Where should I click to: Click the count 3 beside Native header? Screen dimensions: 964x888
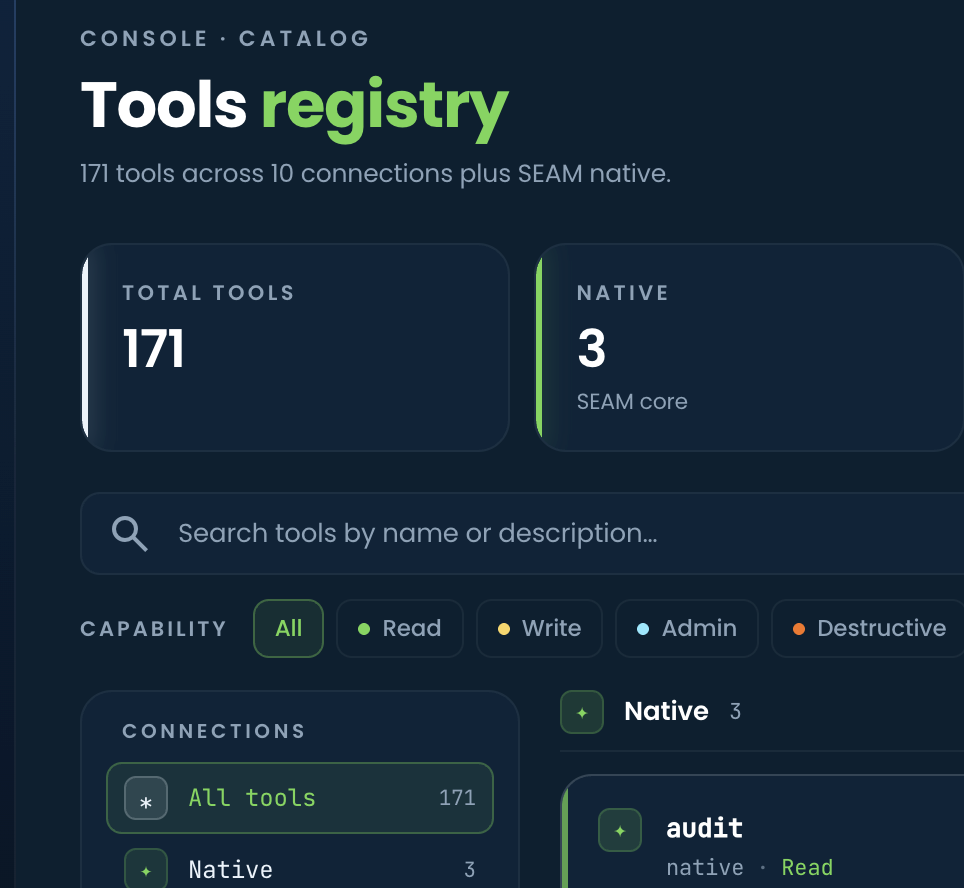[x=735, y=712]
